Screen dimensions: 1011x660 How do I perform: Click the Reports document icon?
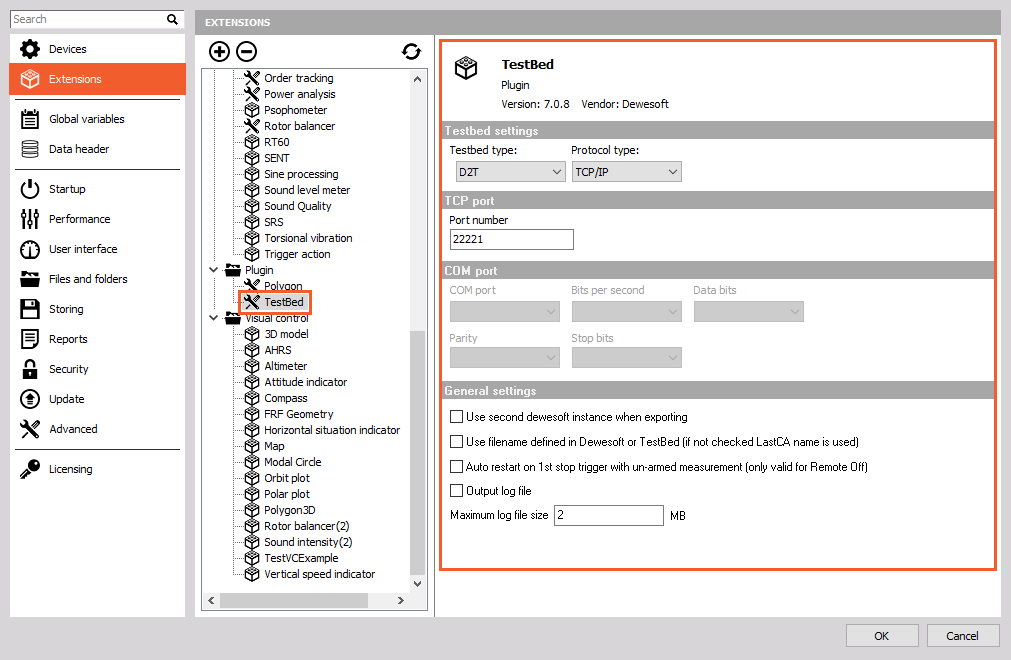pos(30,339)
